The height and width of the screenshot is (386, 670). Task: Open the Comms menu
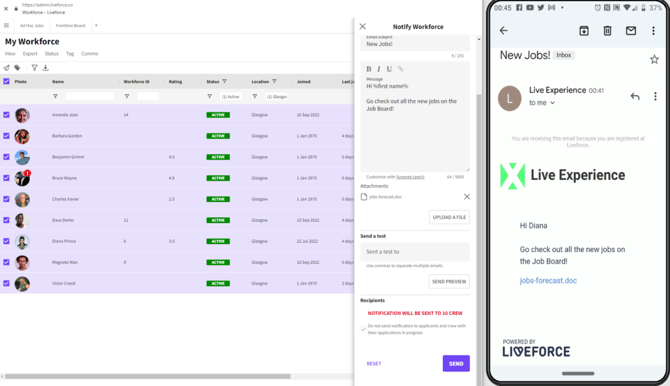(90, 53)
